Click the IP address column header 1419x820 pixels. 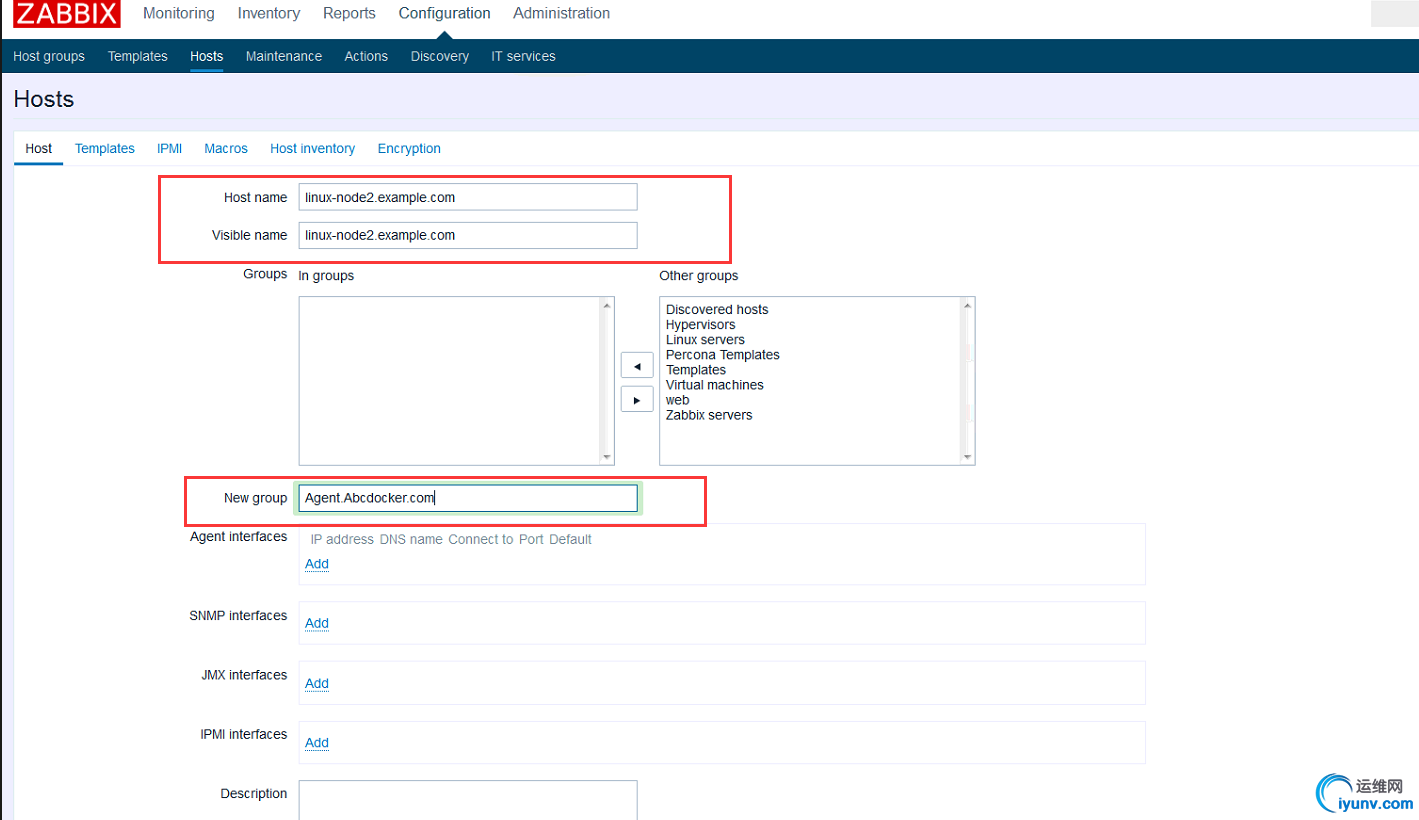pos(342,539)
